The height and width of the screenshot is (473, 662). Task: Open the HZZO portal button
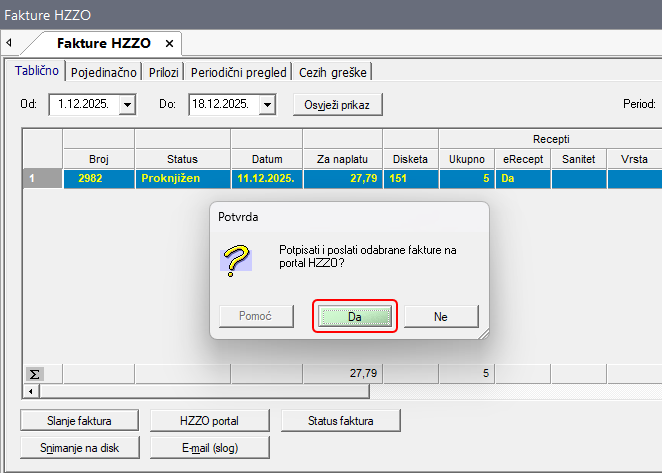pos(209,420)
